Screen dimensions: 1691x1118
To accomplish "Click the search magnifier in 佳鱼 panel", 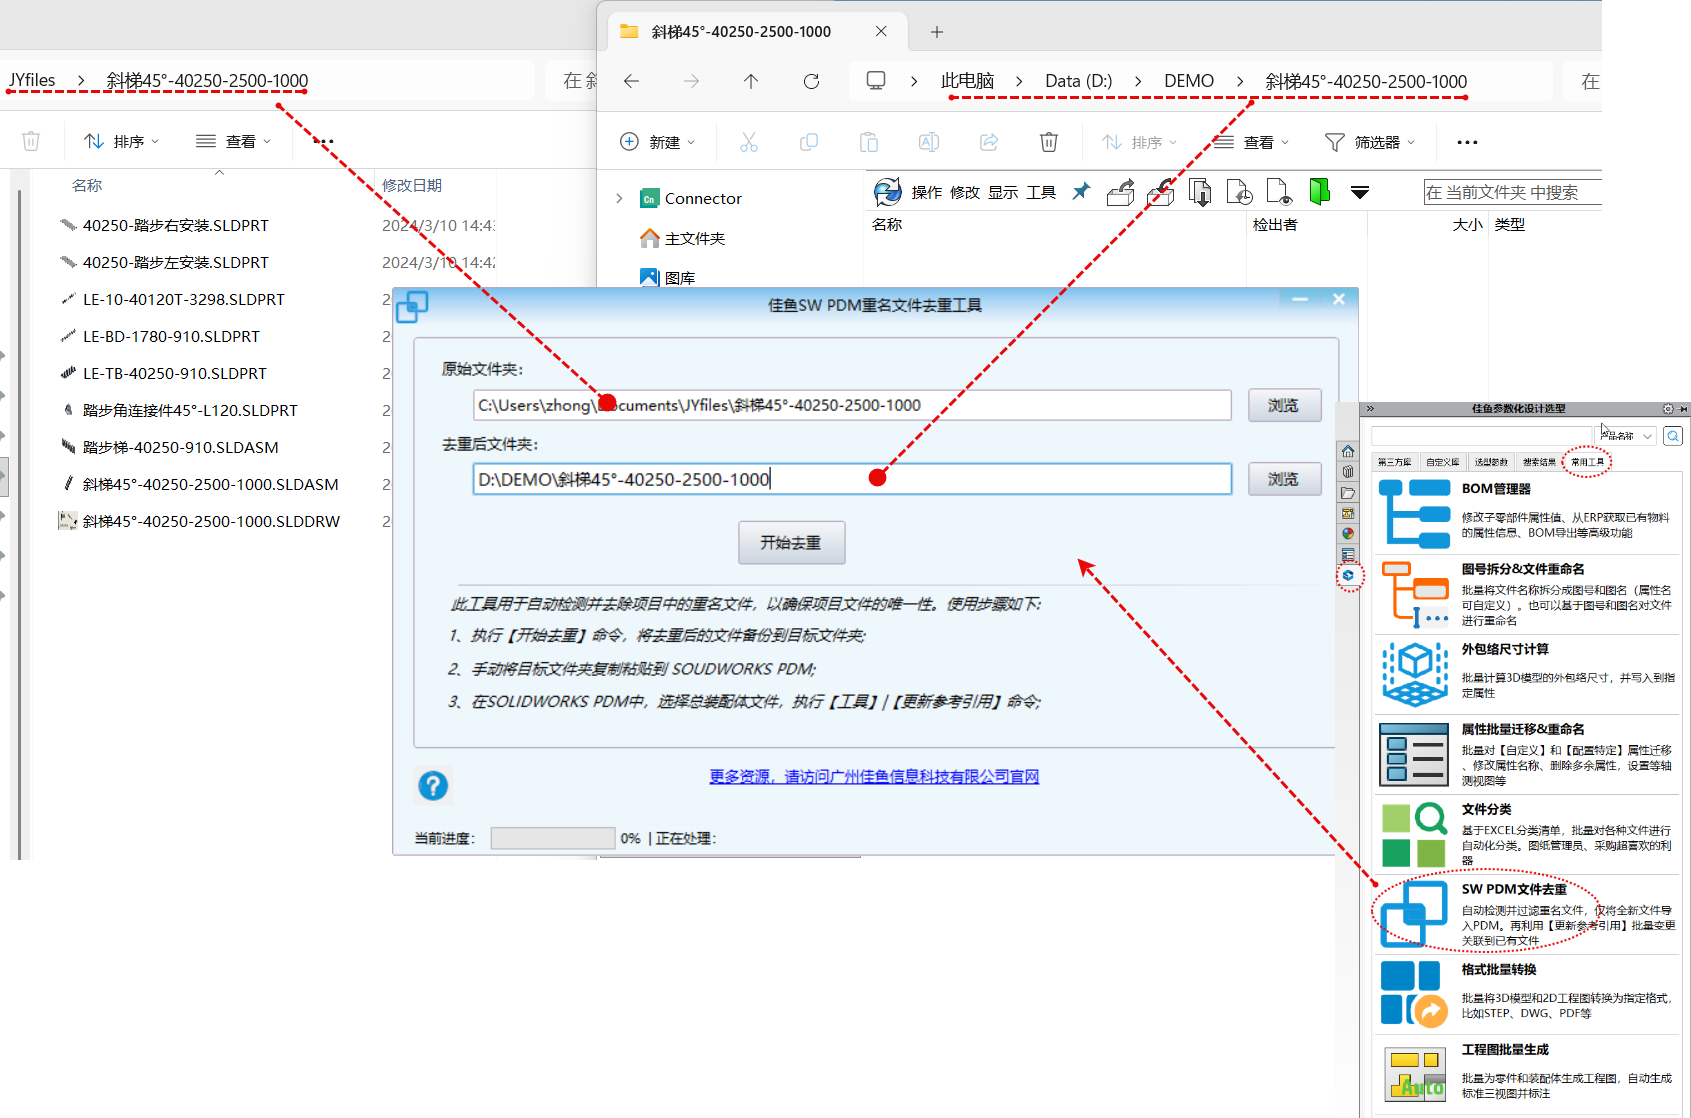I will pos(1673,436).
